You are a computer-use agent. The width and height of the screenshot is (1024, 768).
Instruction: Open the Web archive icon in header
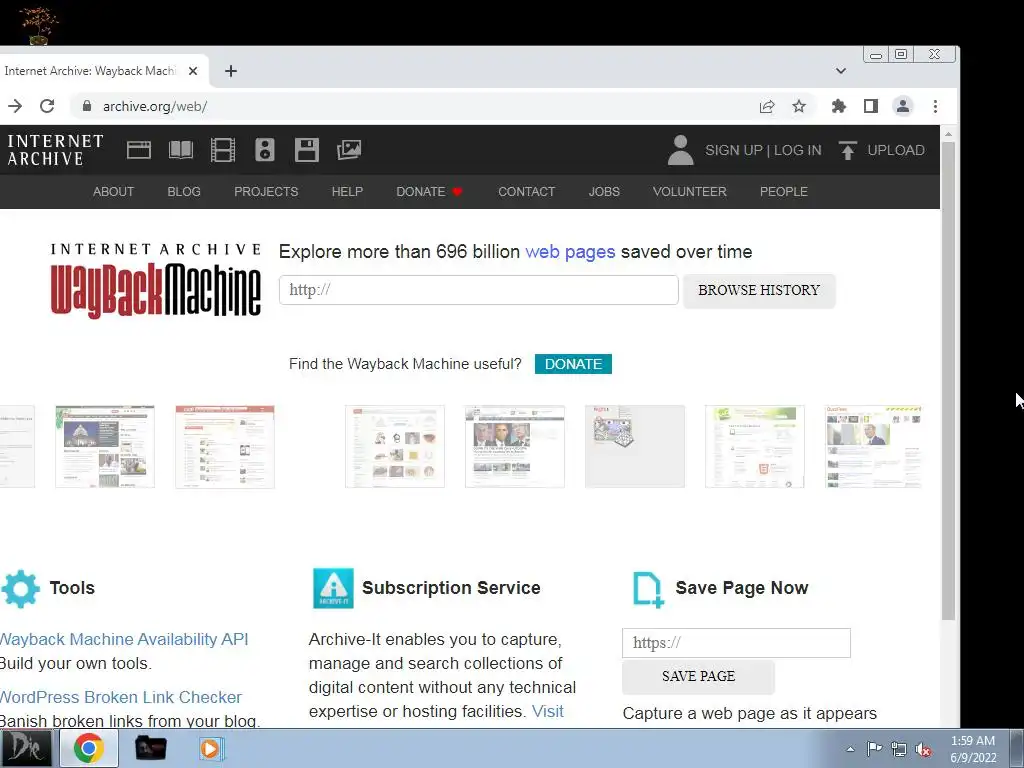click(138, 150)
